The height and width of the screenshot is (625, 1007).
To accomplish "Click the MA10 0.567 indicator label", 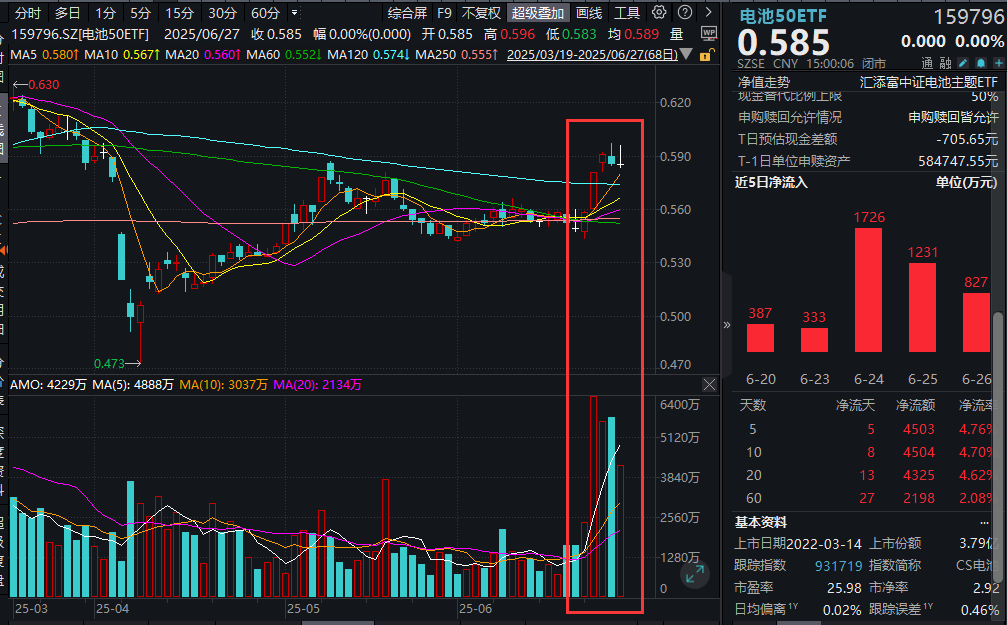I will (x=122, y=55).
